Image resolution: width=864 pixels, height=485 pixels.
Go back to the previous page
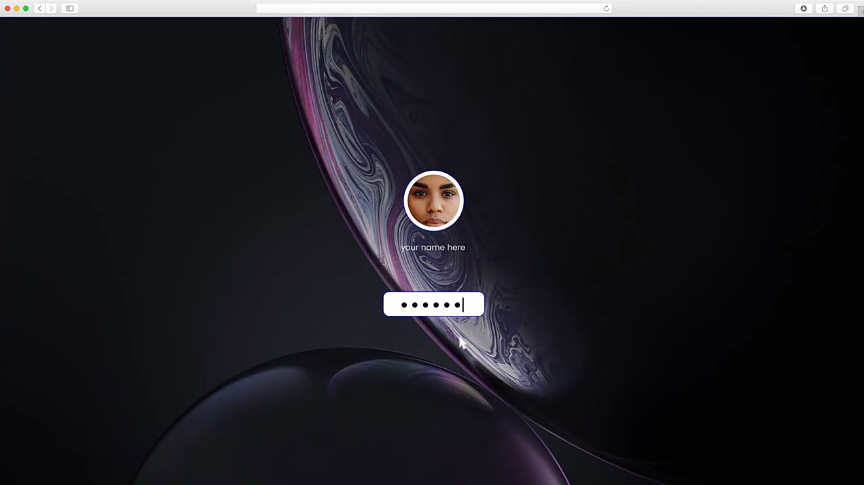(x=40, y=8)
